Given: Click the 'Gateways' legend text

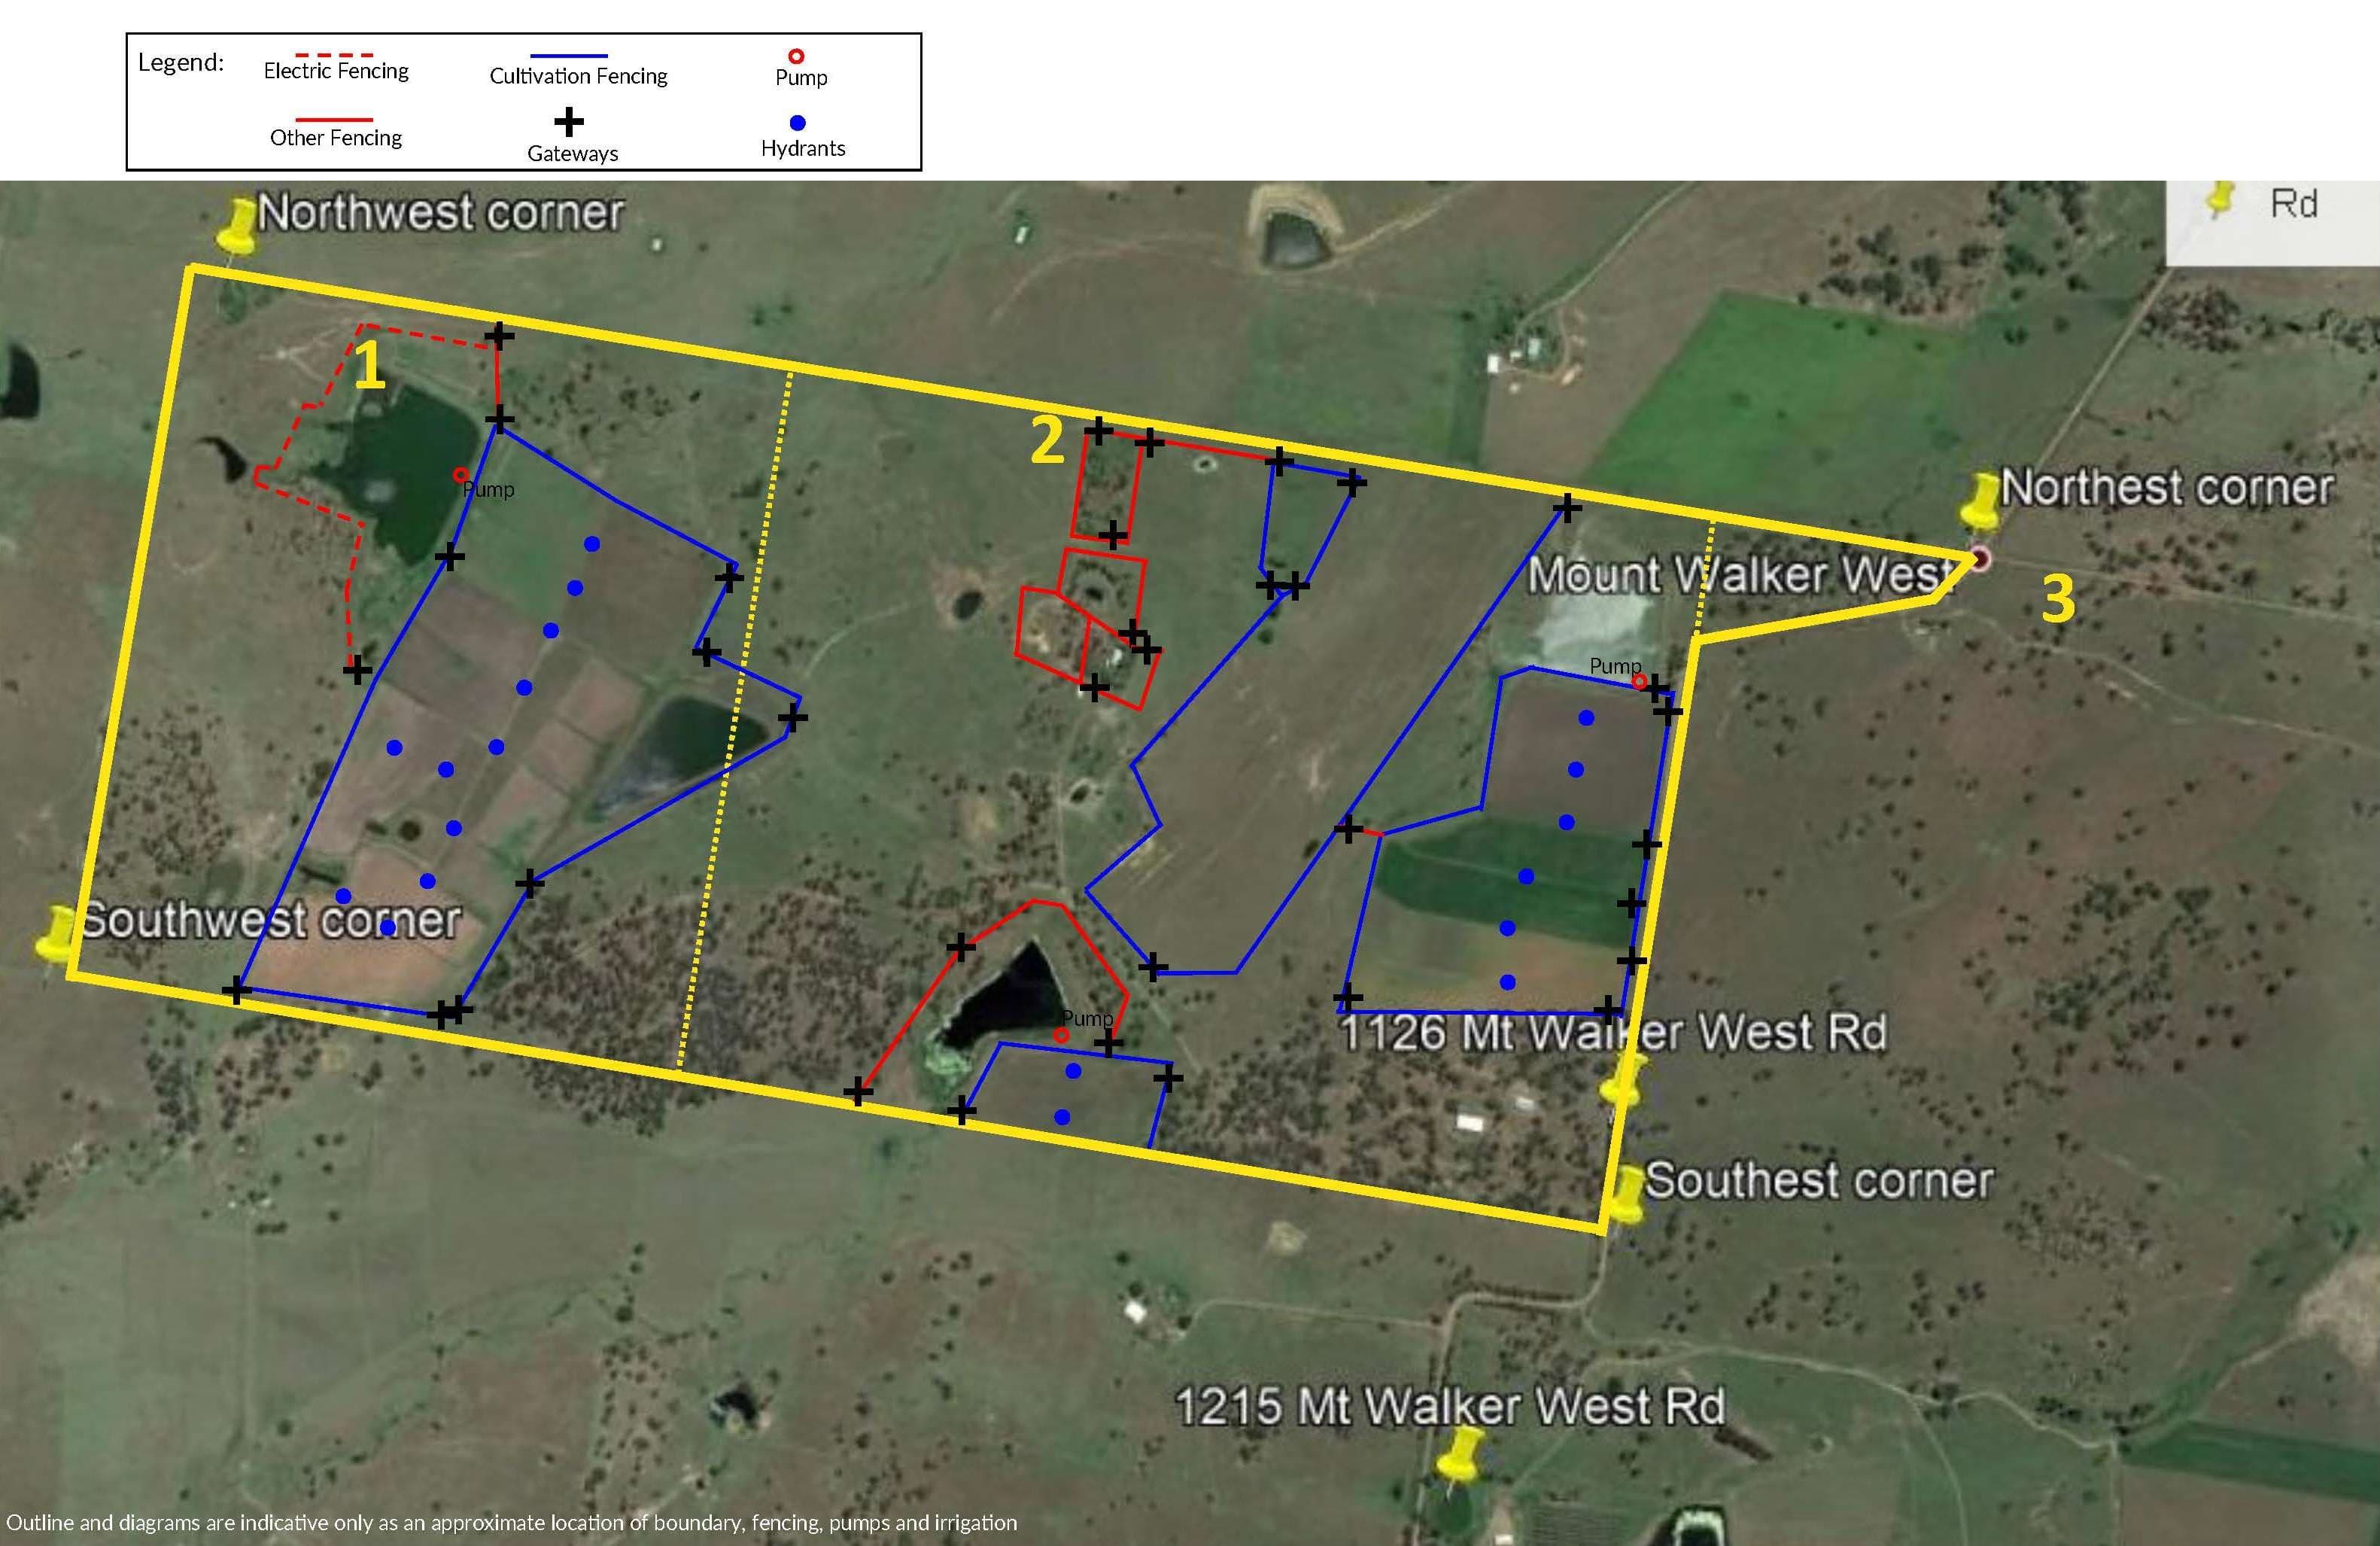Looking at the screenshot, I should tap(573, 154).
